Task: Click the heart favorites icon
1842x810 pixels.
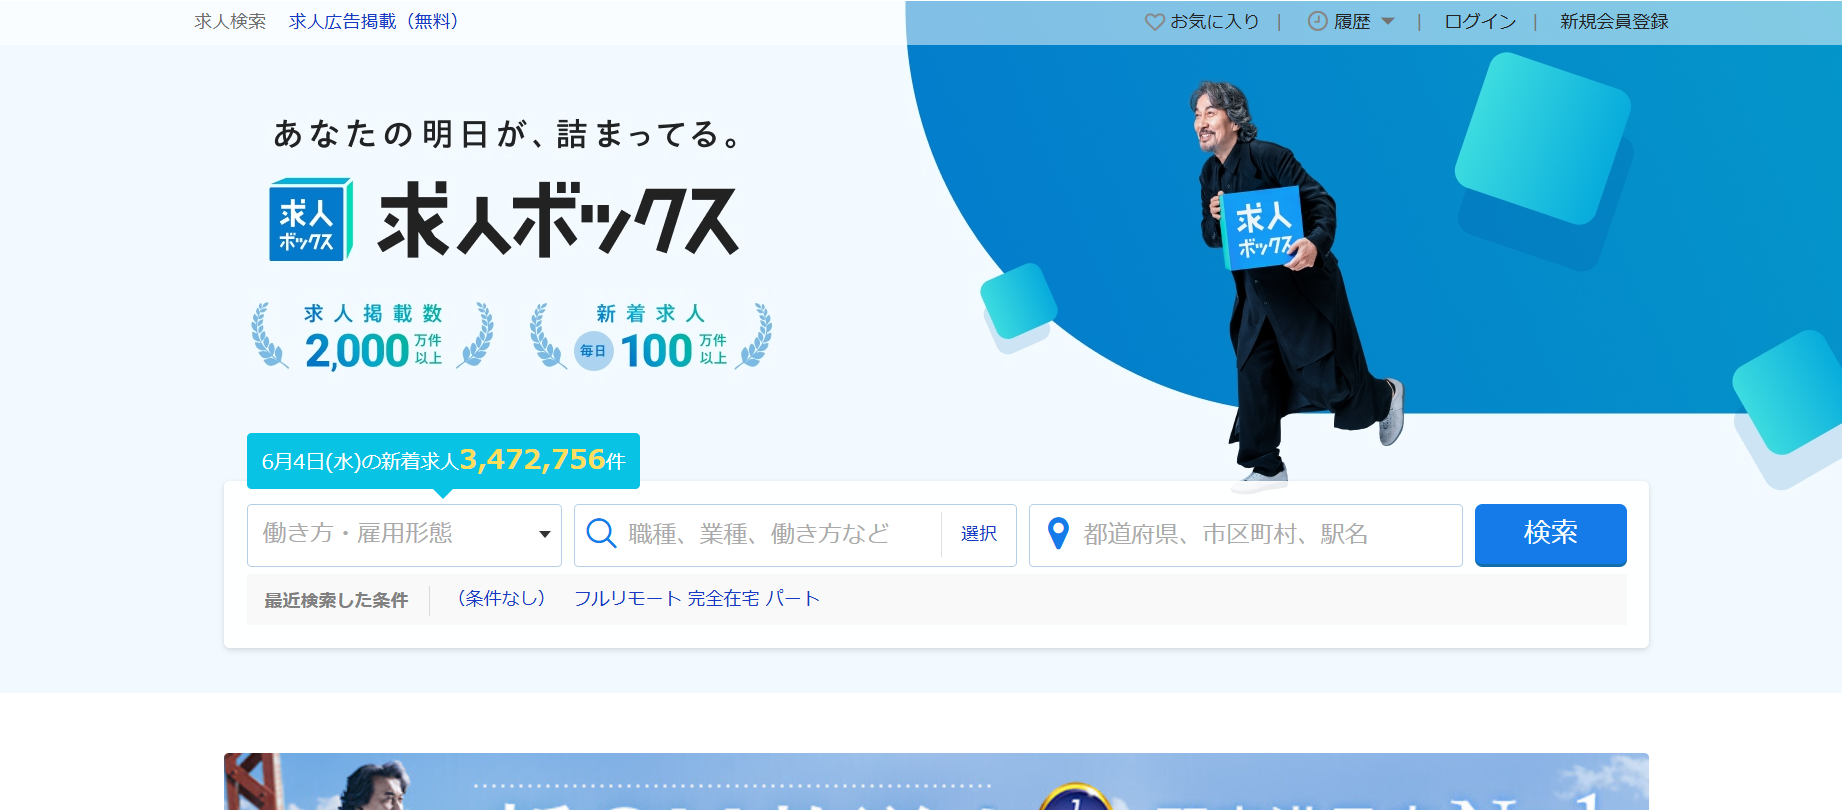Action: pyautogui.click(x=1154, y=21)
